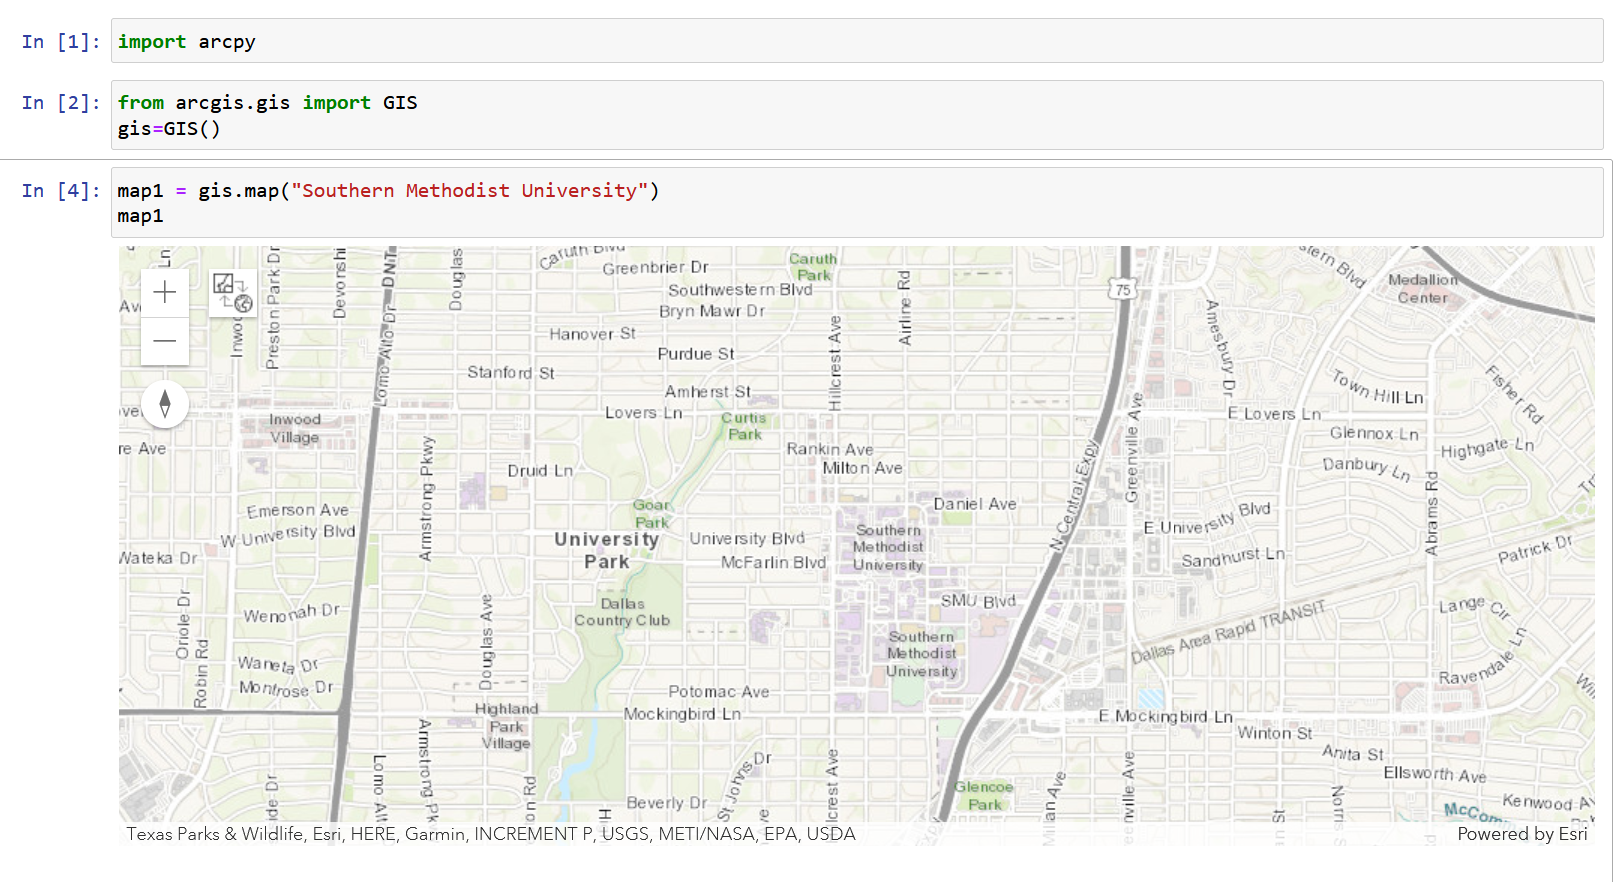Viewport: 1614px width, 882px height.
Task: Click the 'McFarlin Blvd' street label
Action: coord(774,562)
